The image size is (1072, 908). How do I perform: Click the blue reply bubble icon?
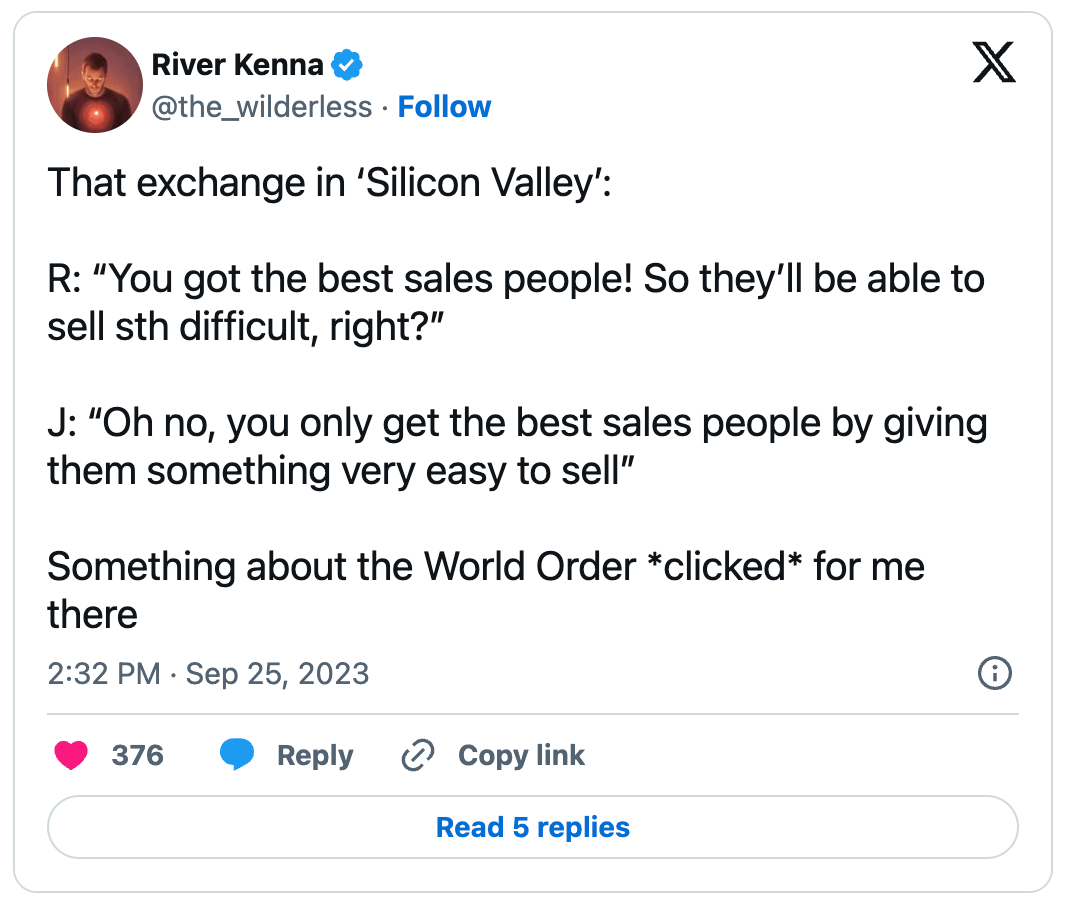point(237,755)
